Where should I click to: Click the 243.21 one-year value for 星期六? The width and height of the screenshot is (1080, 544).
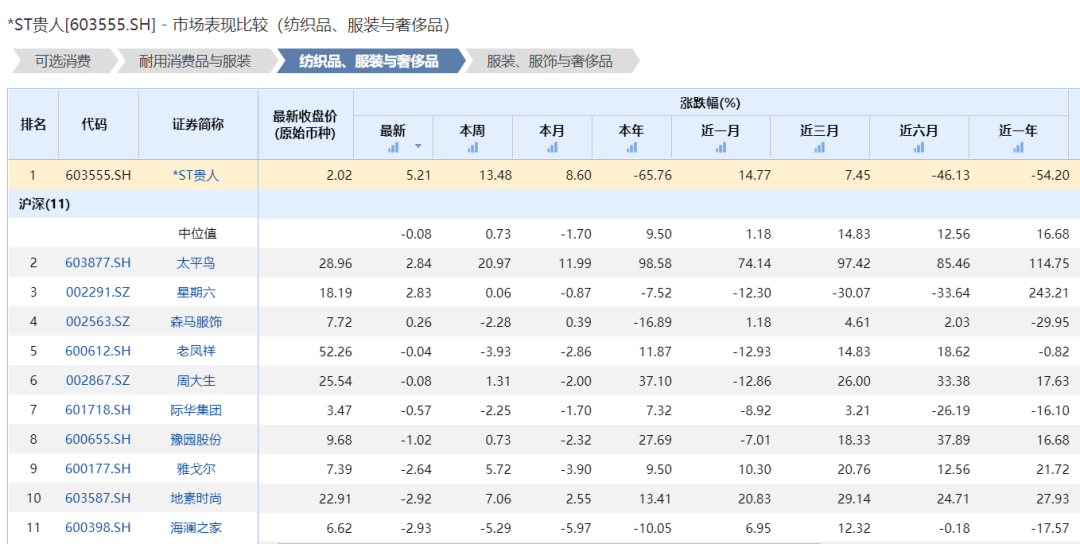[x=1050, y=293]
